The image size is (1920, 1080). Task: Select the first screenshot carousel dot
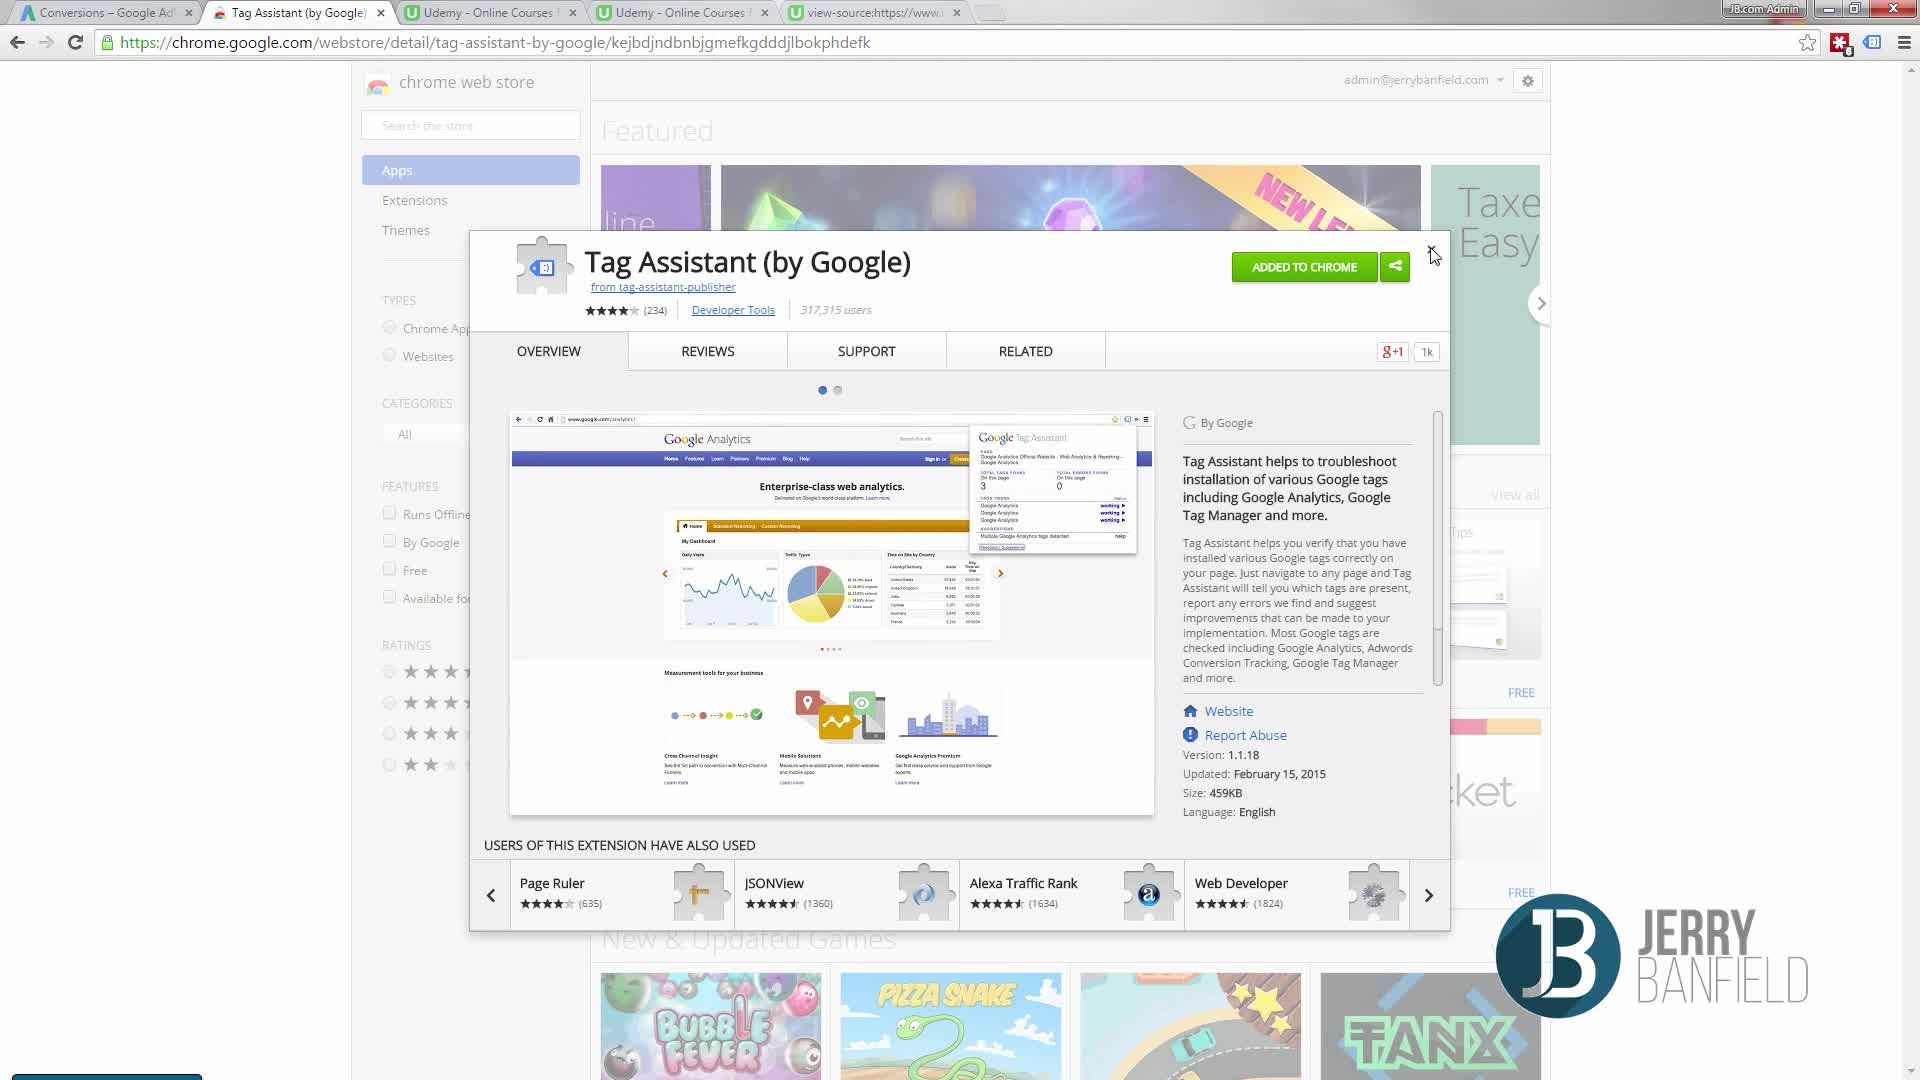point(822,391)
